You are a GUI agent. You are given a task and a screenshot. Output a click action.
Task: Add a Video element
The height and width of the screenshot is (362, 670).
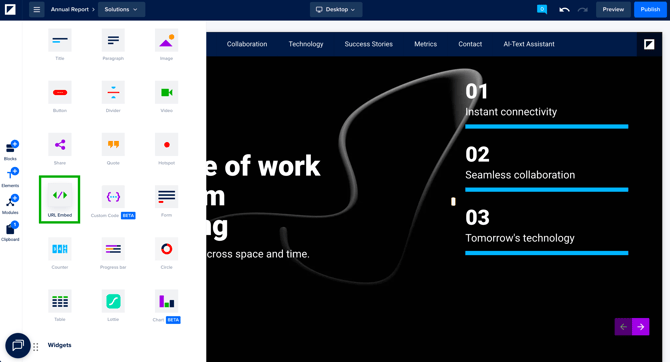[x=167, y=93]
